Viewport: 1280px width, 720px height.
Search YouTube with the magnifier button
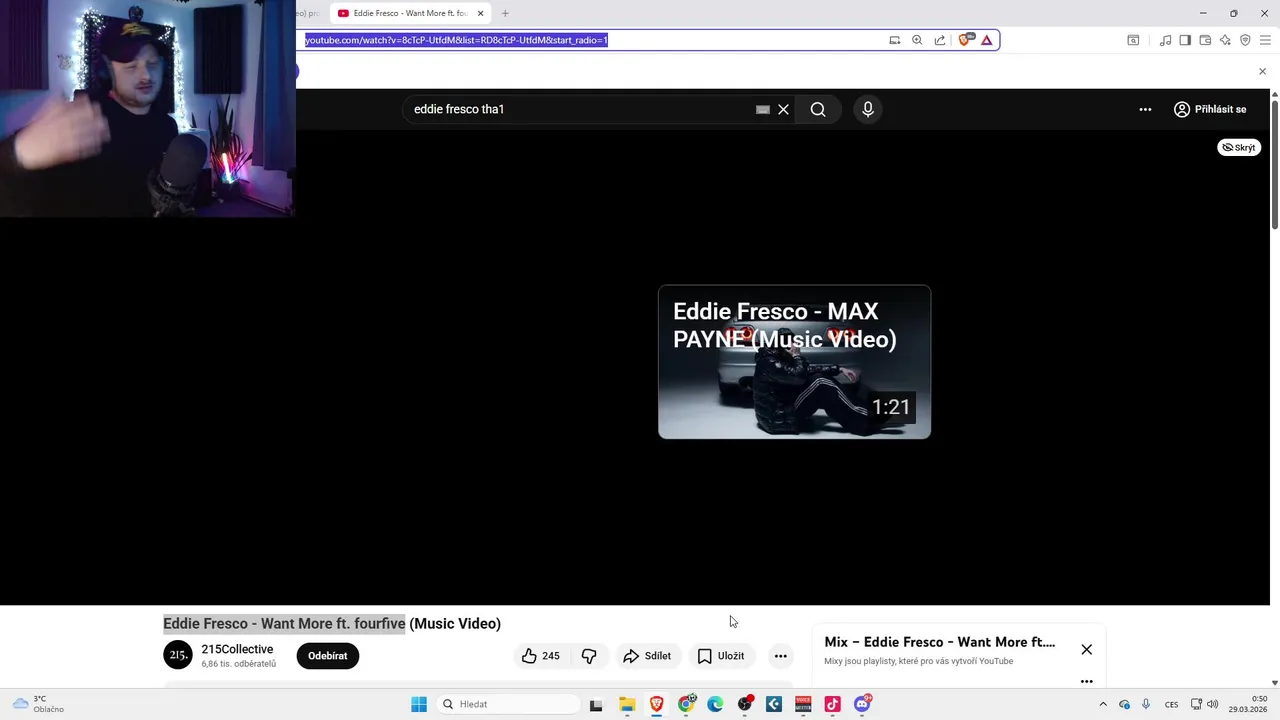click(x=818, y=109)
